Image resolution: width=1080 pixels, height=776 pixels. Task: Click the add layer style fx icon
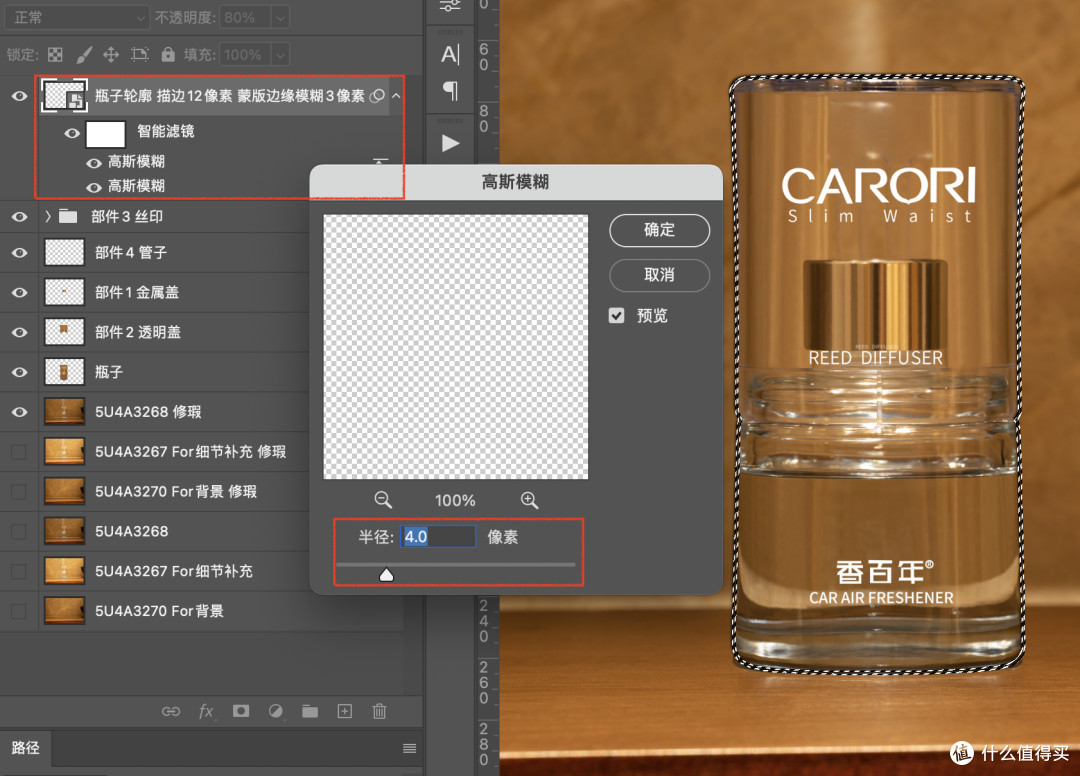206,711
